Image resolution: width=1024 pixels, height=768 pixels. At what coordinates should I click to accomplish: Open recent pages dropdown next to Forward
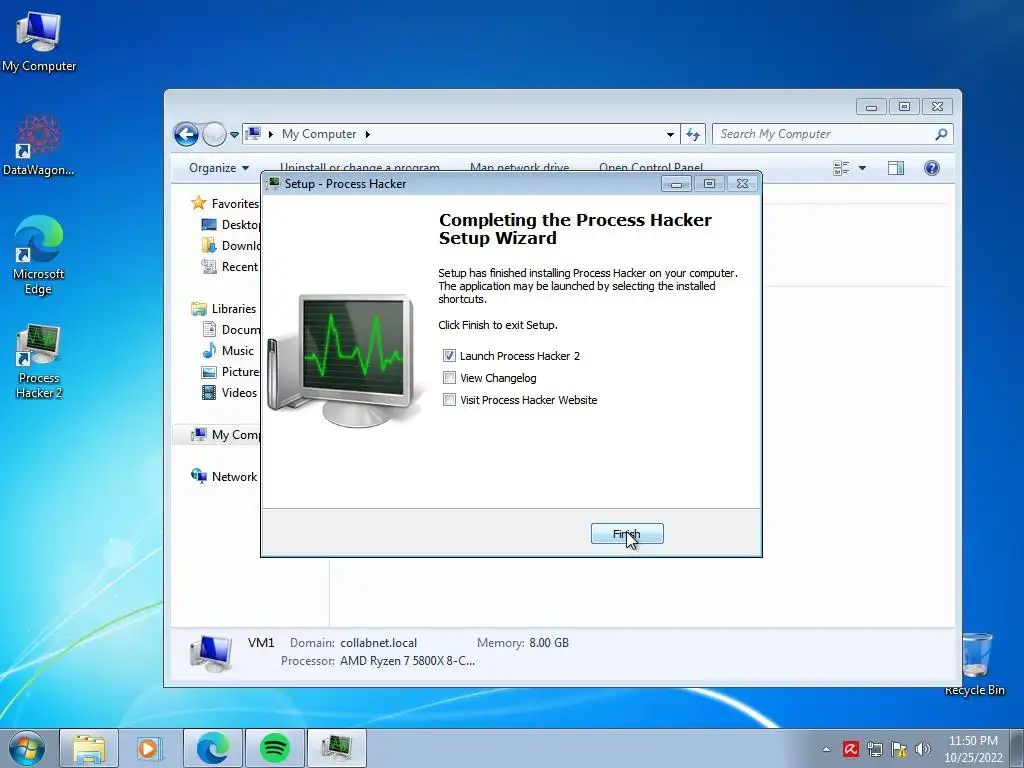234,135
